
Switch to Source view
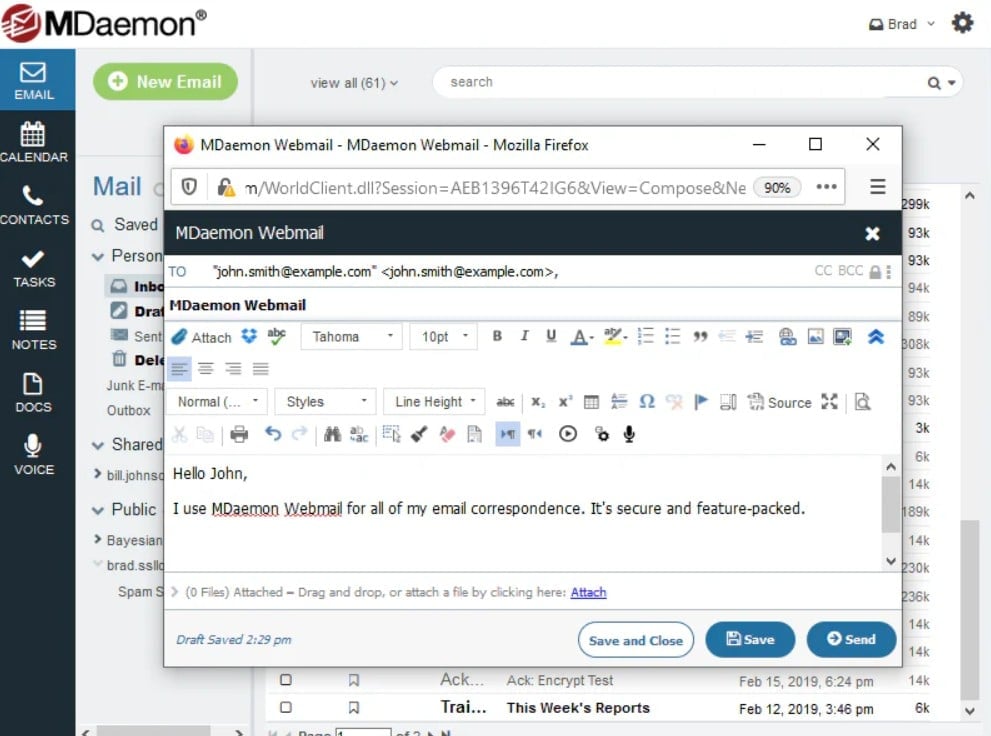[779, 402]
